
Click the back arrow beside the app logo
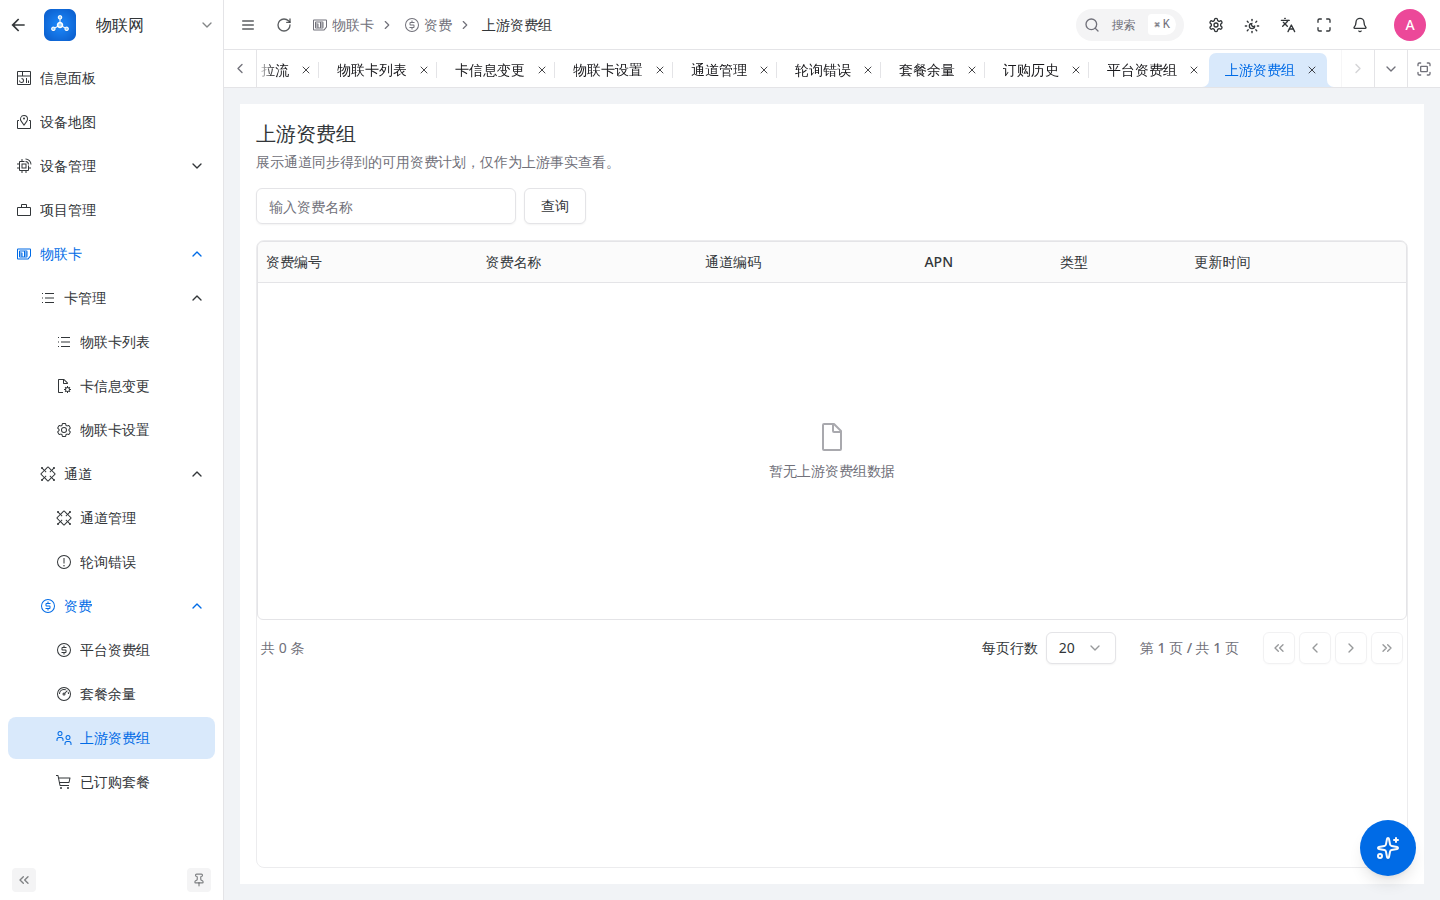18,25
